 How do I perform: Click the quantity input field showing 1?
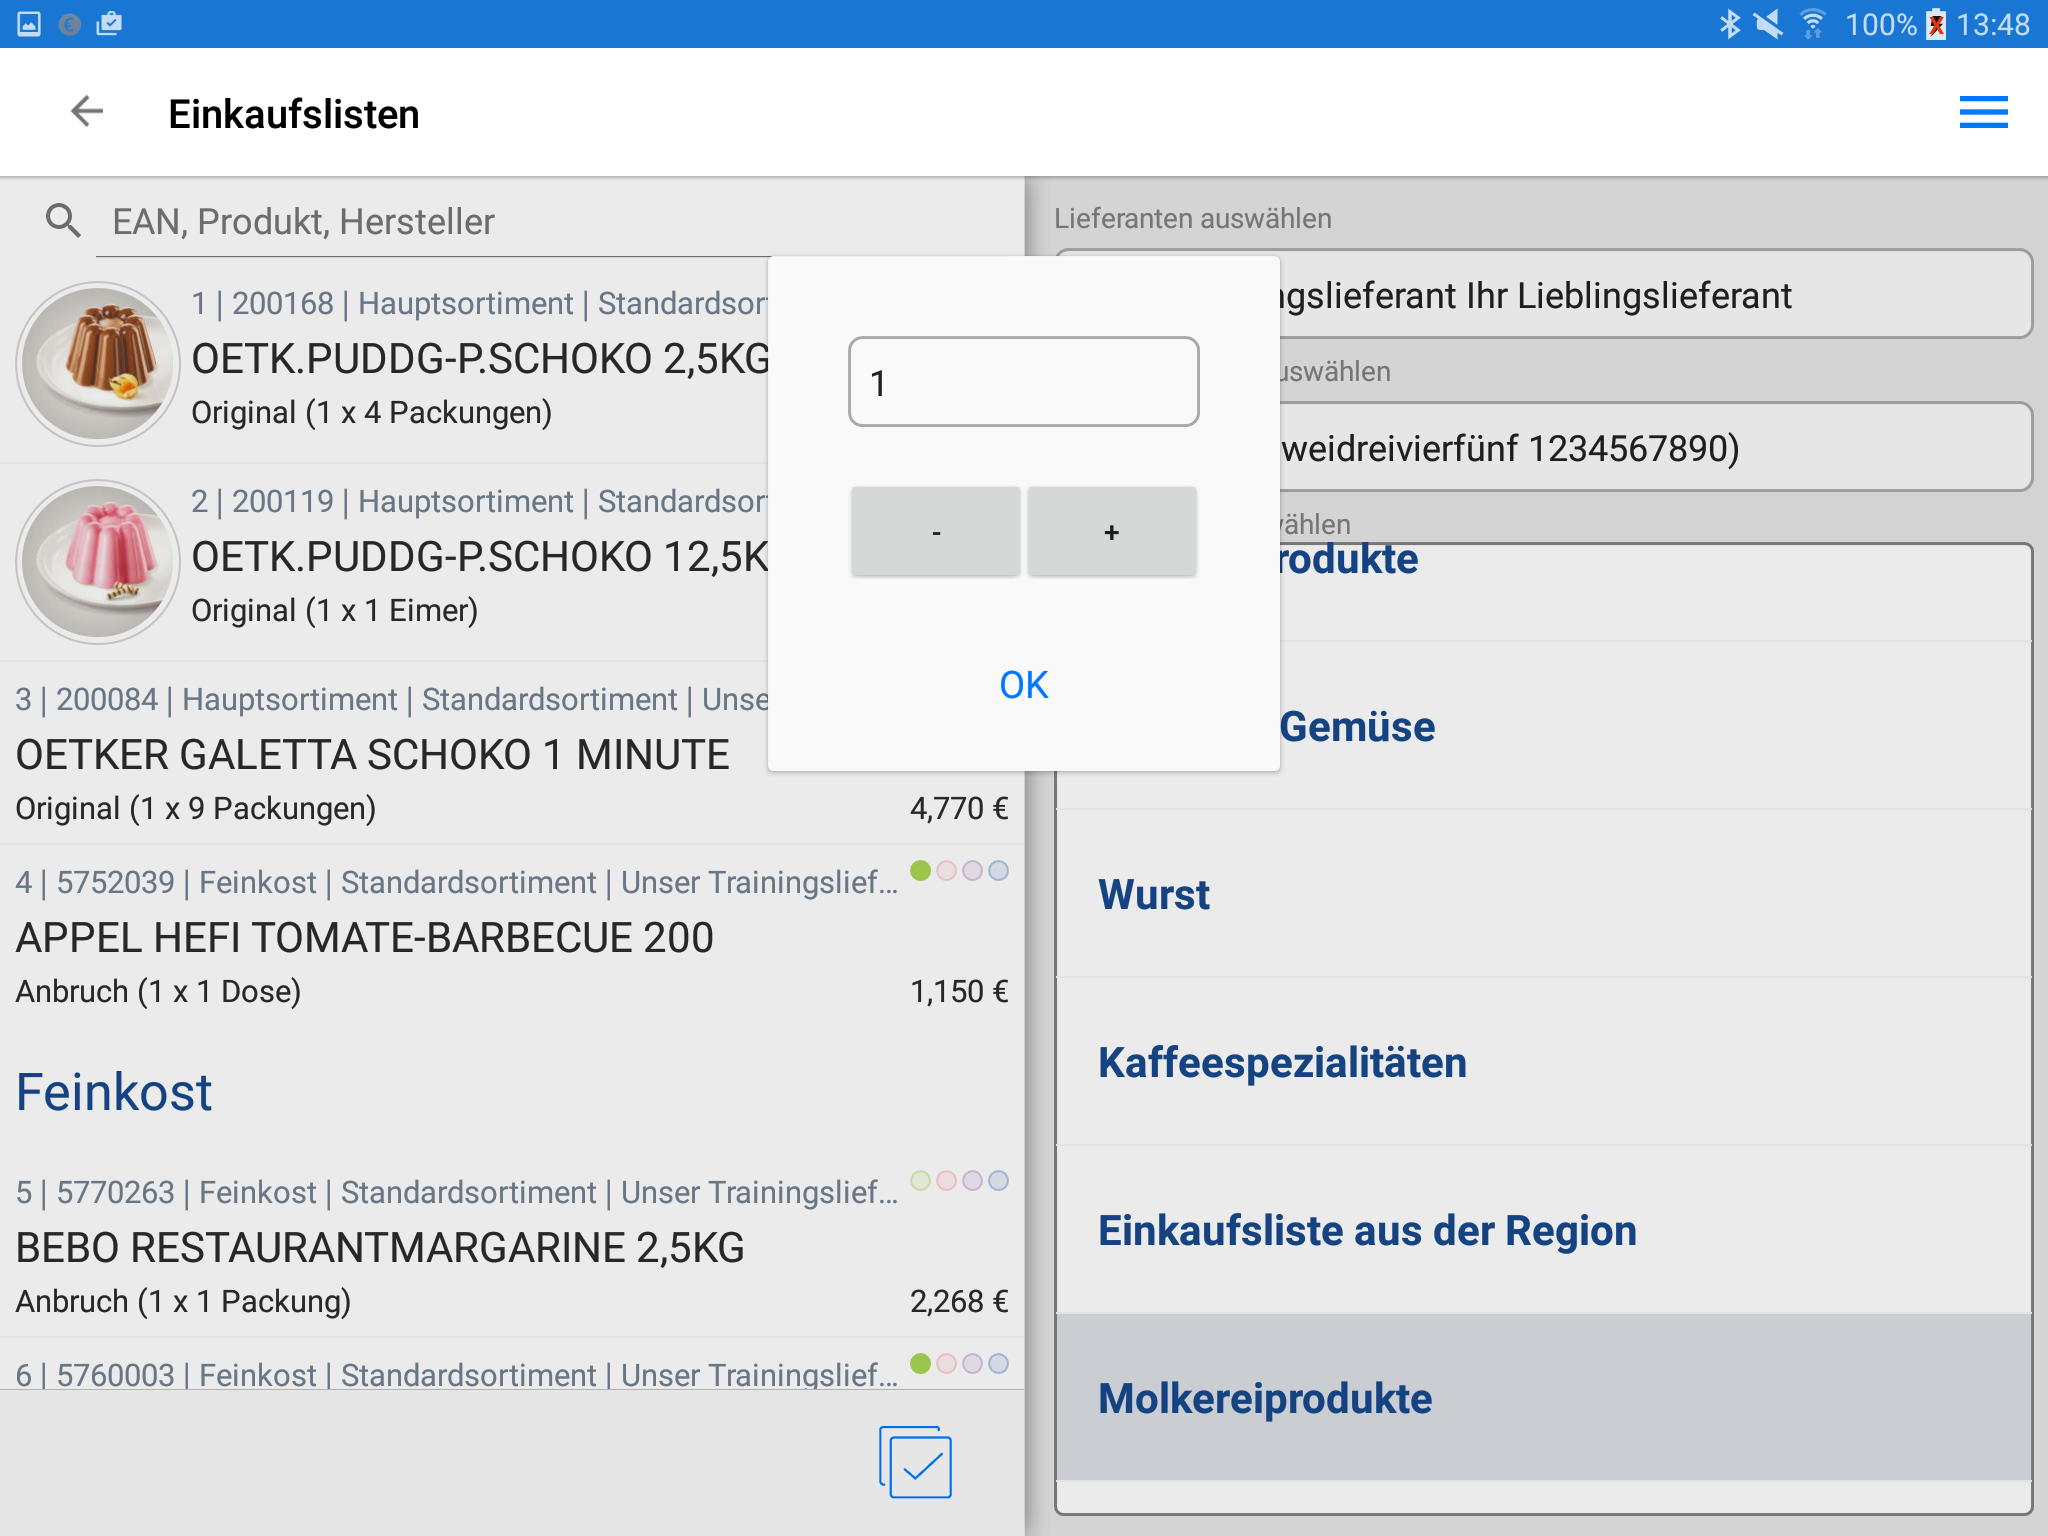[x=1023, y=382]
